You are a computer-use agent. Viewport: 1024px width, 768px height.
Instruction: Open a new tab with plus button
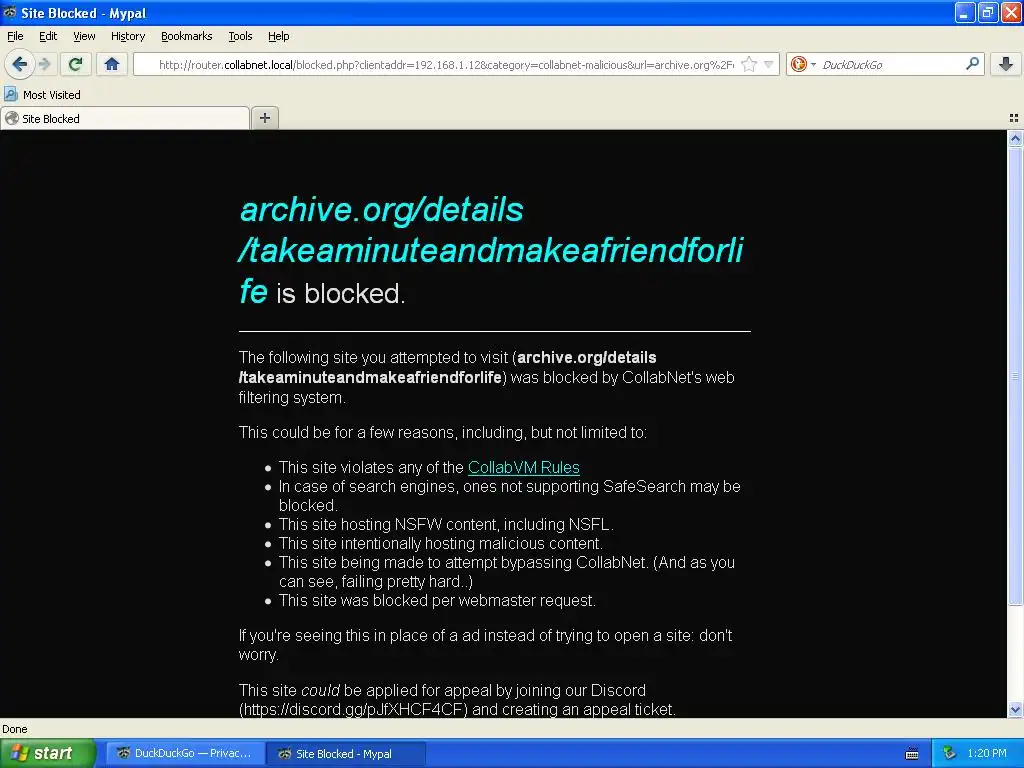(264, 118)
